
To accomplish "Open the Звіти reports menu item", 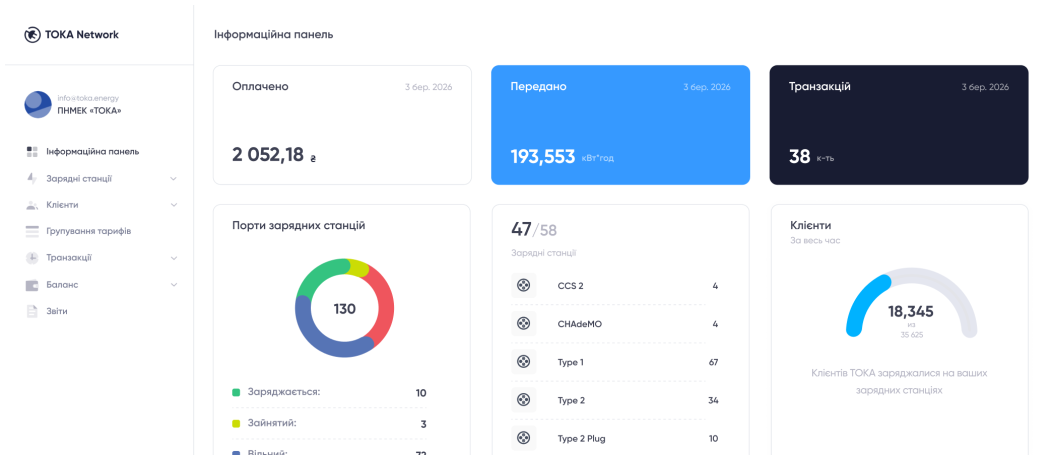I will pyautogui.click(x=46, y=311).
